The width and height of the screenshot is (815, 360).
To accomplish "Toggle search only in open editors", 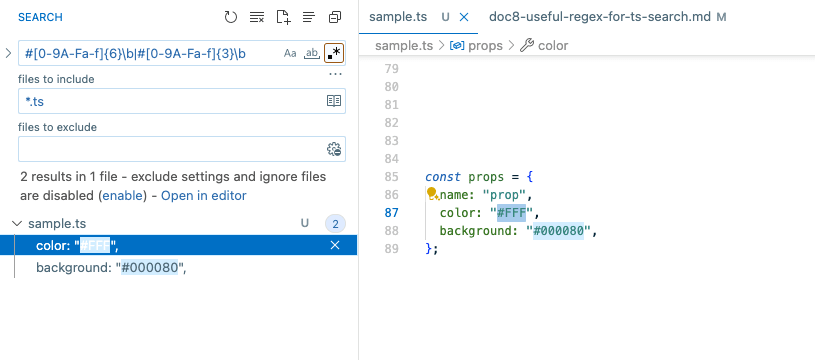I will click(334, 101).
